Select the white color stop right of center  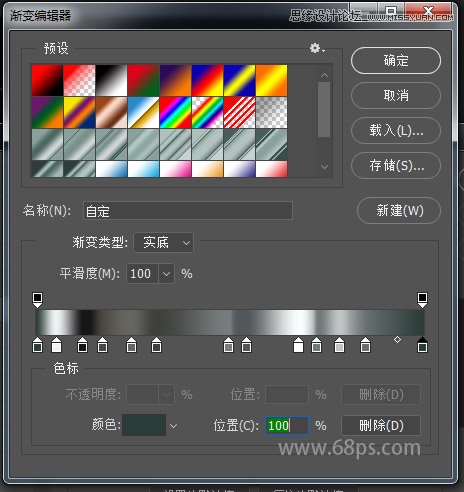click(298, 345)
